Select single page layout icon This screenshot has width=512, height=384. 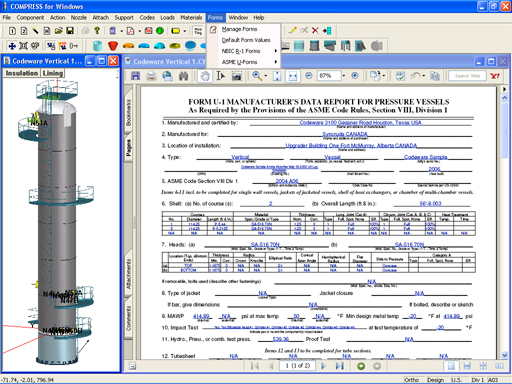tap(451, 366)
